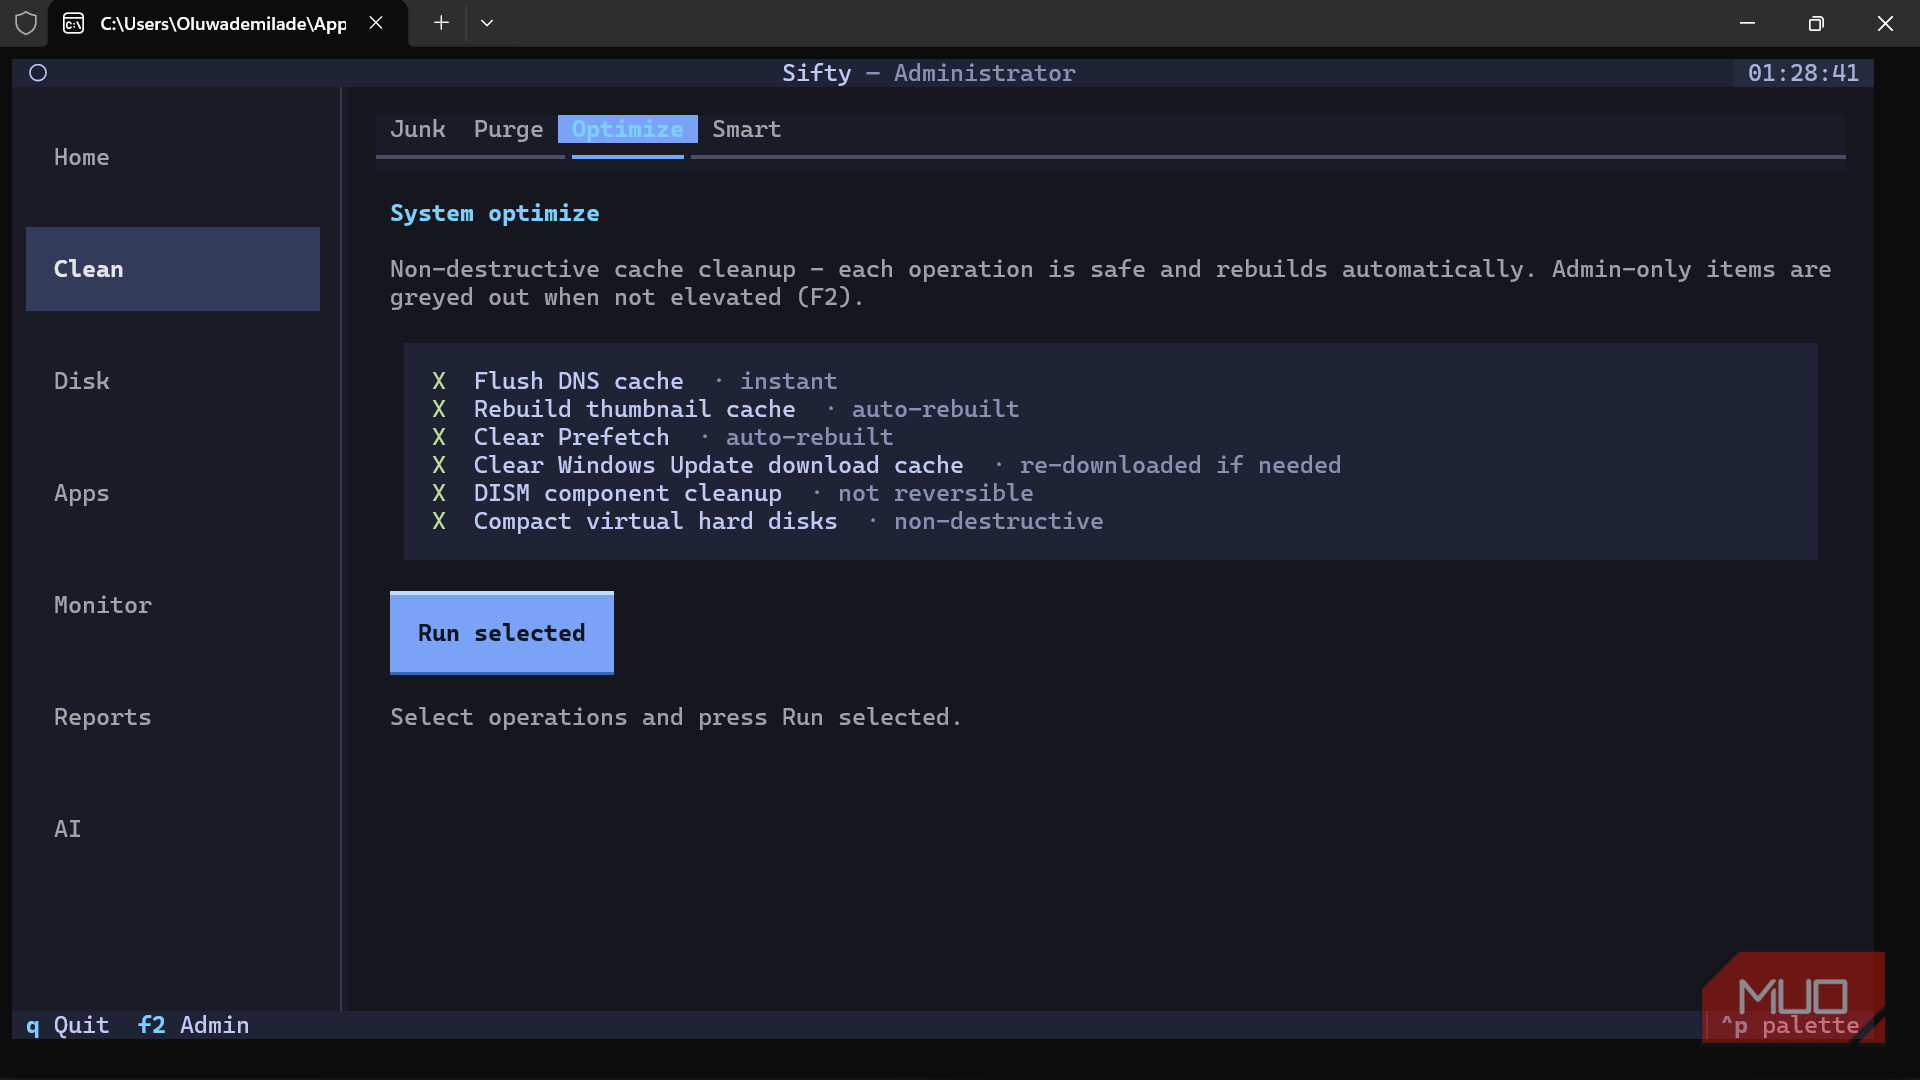The image size is (1920, 1080).
Task: Click the circle icon in Sifty header
Action: [x=38, y=73]
